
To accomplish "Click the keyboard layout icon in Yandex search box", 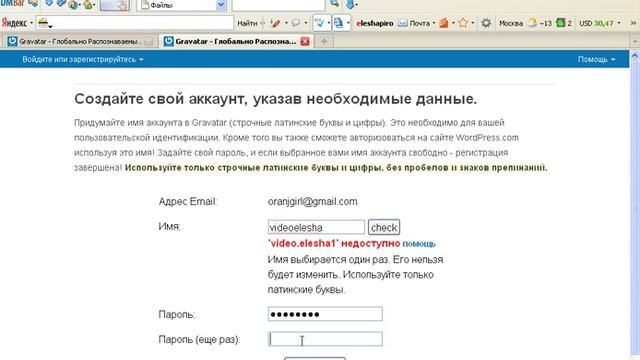I will pyautogui.click(x=43, y=23).
